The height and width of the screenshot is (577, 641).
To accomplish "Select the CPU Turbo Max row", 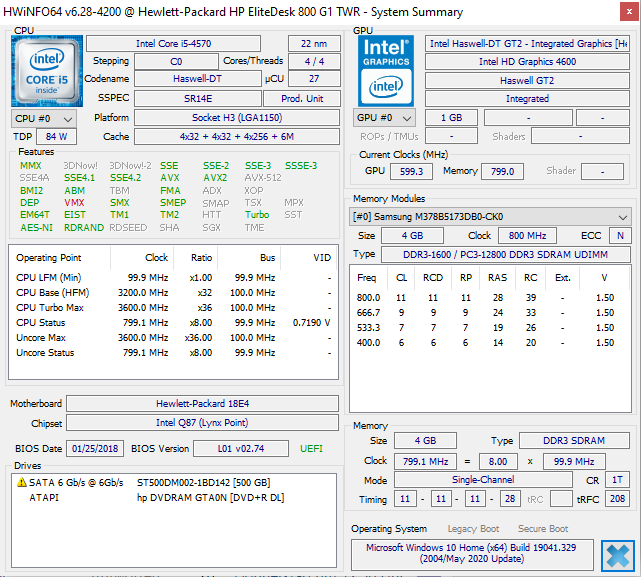I will pyautogui.click(x=173, y=308).
